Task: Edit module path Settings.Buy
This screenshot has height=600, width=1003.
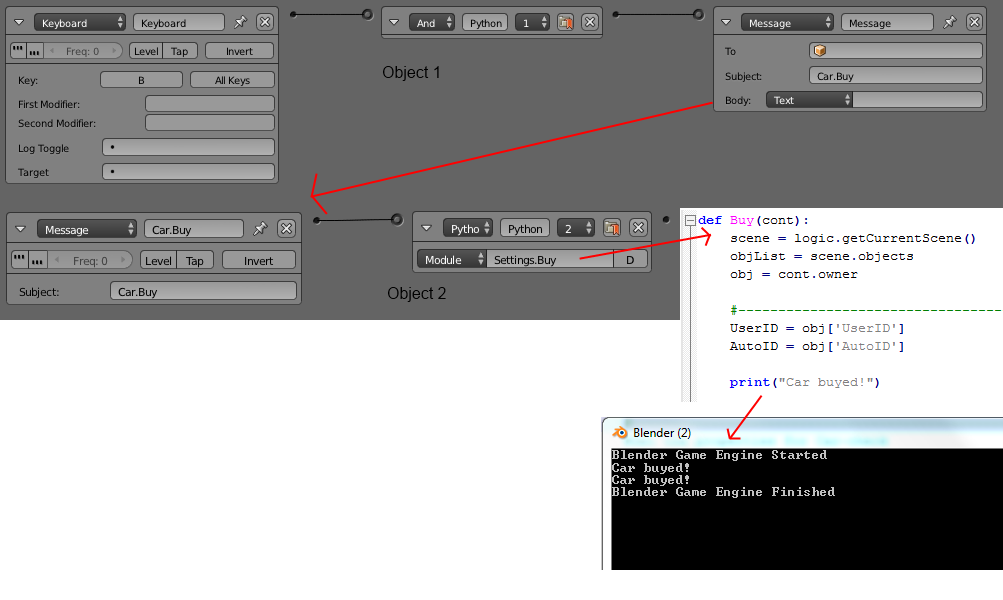Action: pos(549,259)
